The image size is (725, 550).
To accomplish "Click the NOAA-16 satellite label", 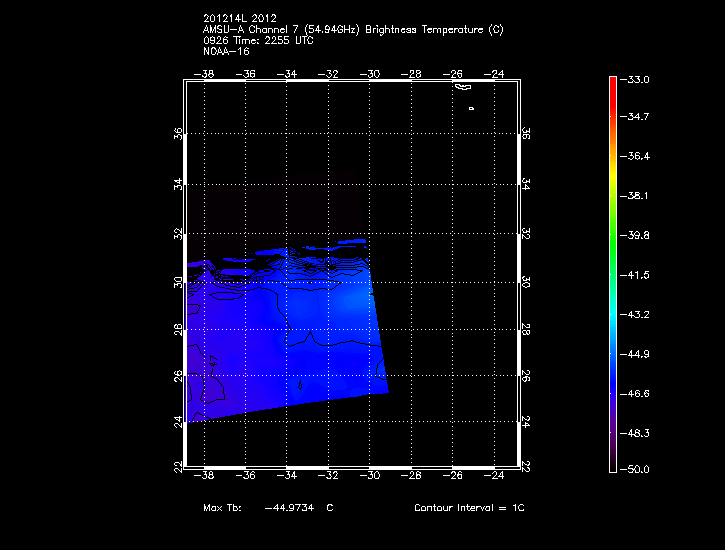I will point(225,52).
